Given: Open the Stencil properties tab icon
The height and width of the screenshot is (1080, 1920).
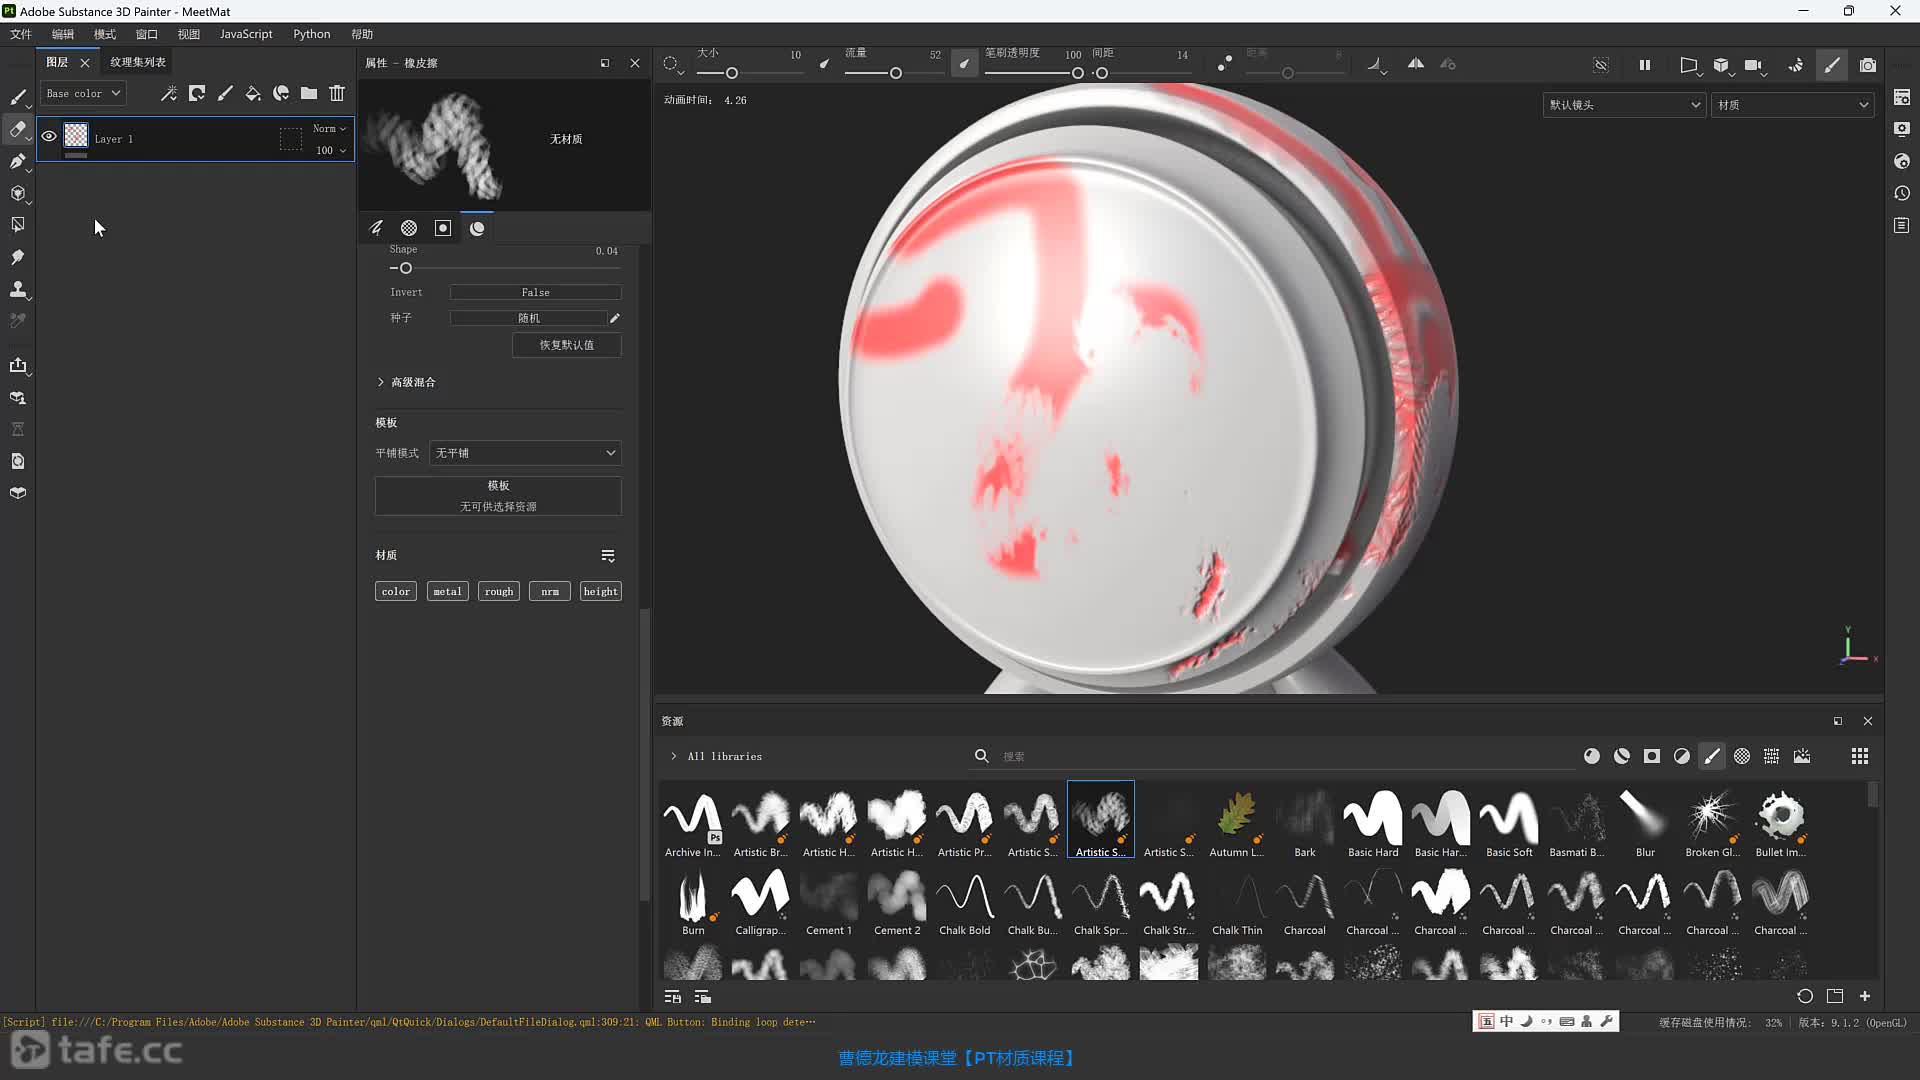Looking at the screenshot, I should pyautogui.click(x=443, y=228).
